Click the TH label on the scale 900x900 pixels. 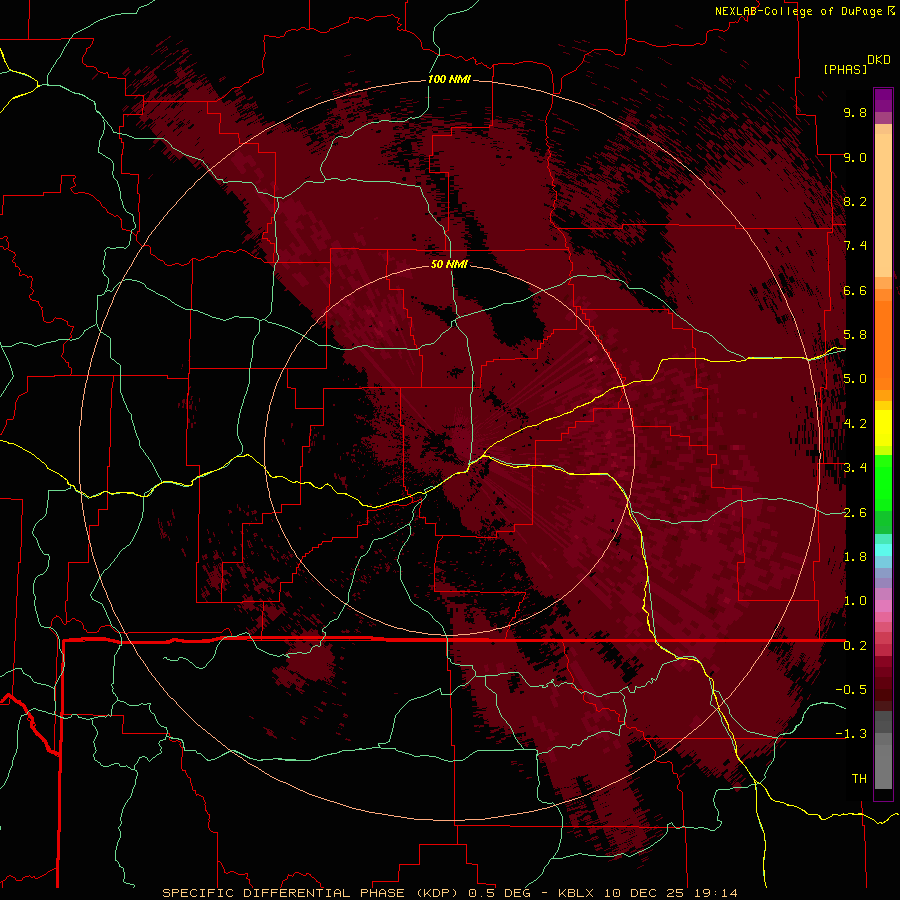(859, 778)
